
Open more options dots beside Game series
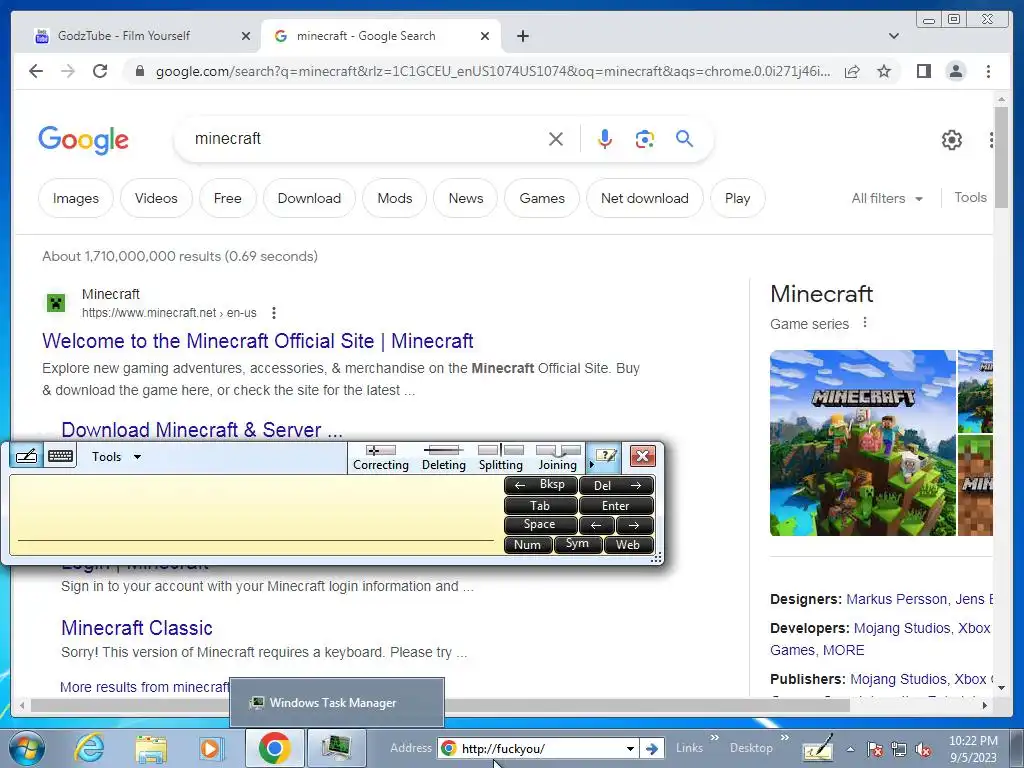pyautogui.click(x=865, y=323)
